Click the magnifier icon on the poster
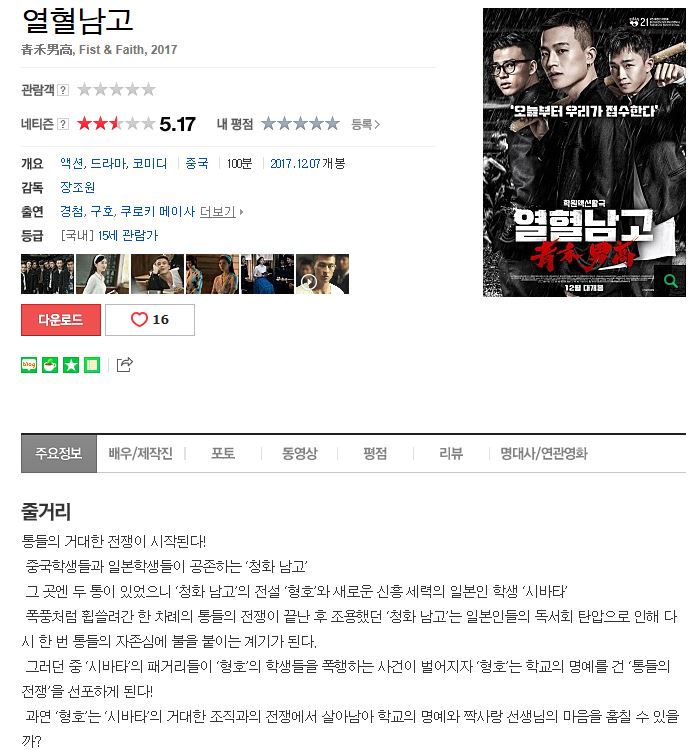 click(670, 281)
